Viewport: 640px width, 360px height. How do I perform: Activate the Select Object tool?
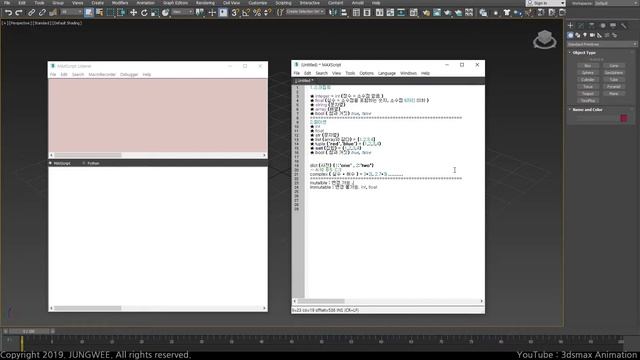click(x=89, y=13)
